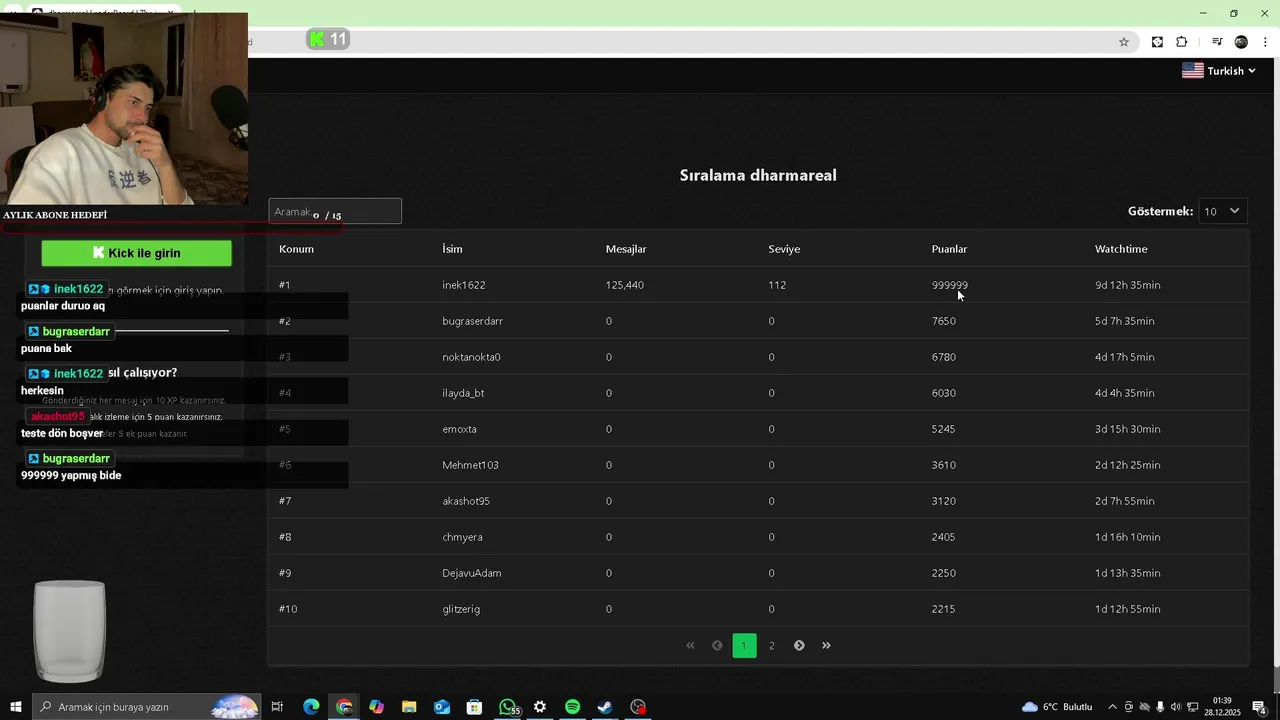The width and height of the screenshot is (1280, 720).
Task: Go to the previous leaderboard page arrow
Action: point(717,646)
